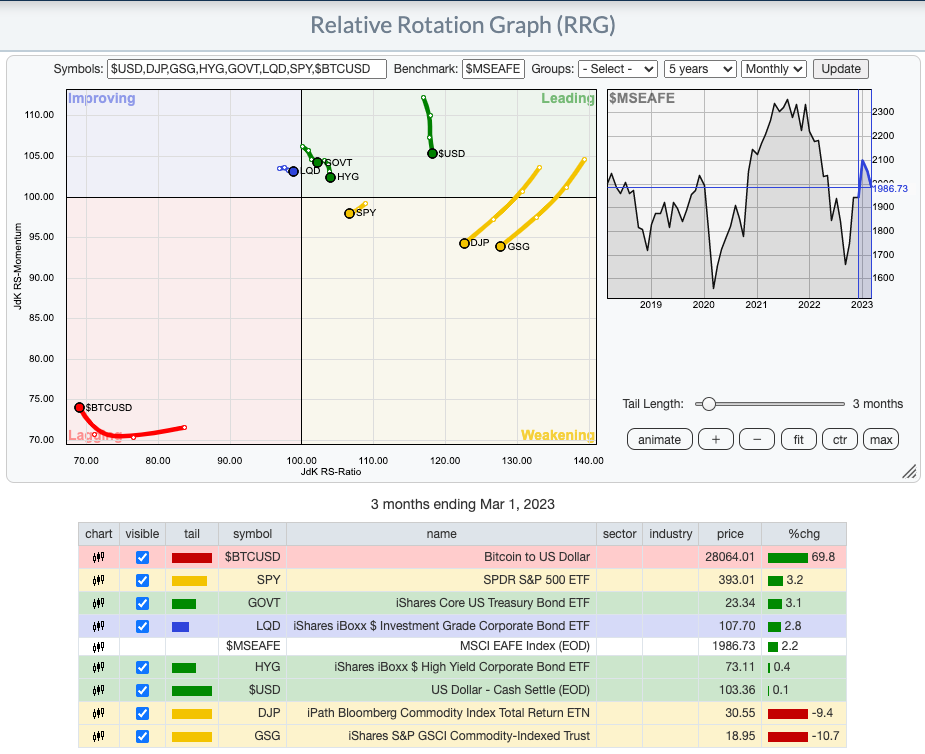The height and width of the screenshot is (754, 925).
Task: Click the red tail swatch for $BTCUSD
Action: click(x=192, y=558)
